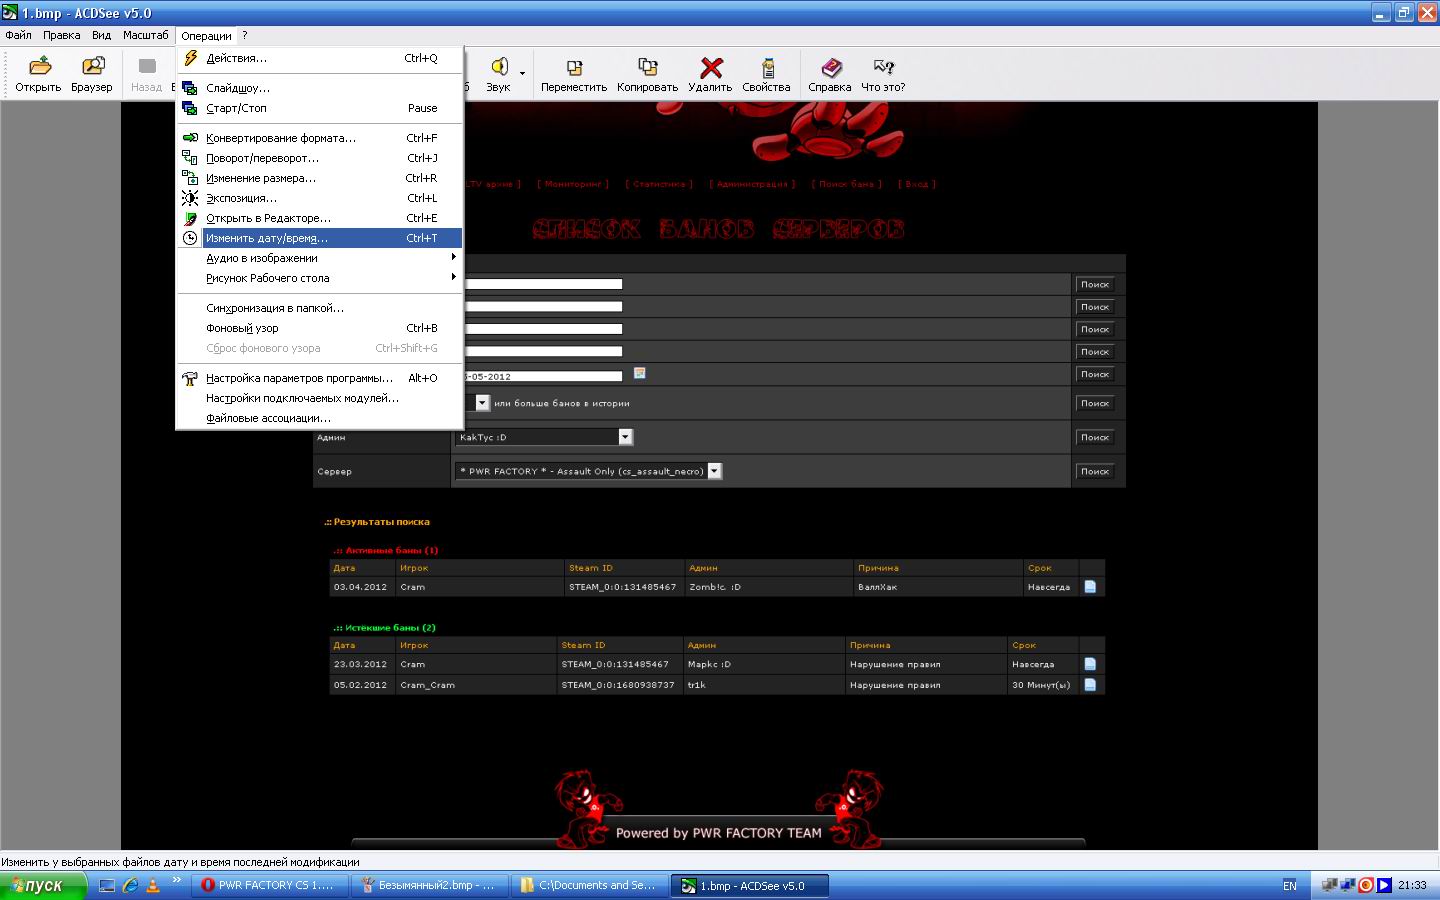
Task: Open the Browser (Браузер) toolbar icon
Action: (x=92, y=74)
